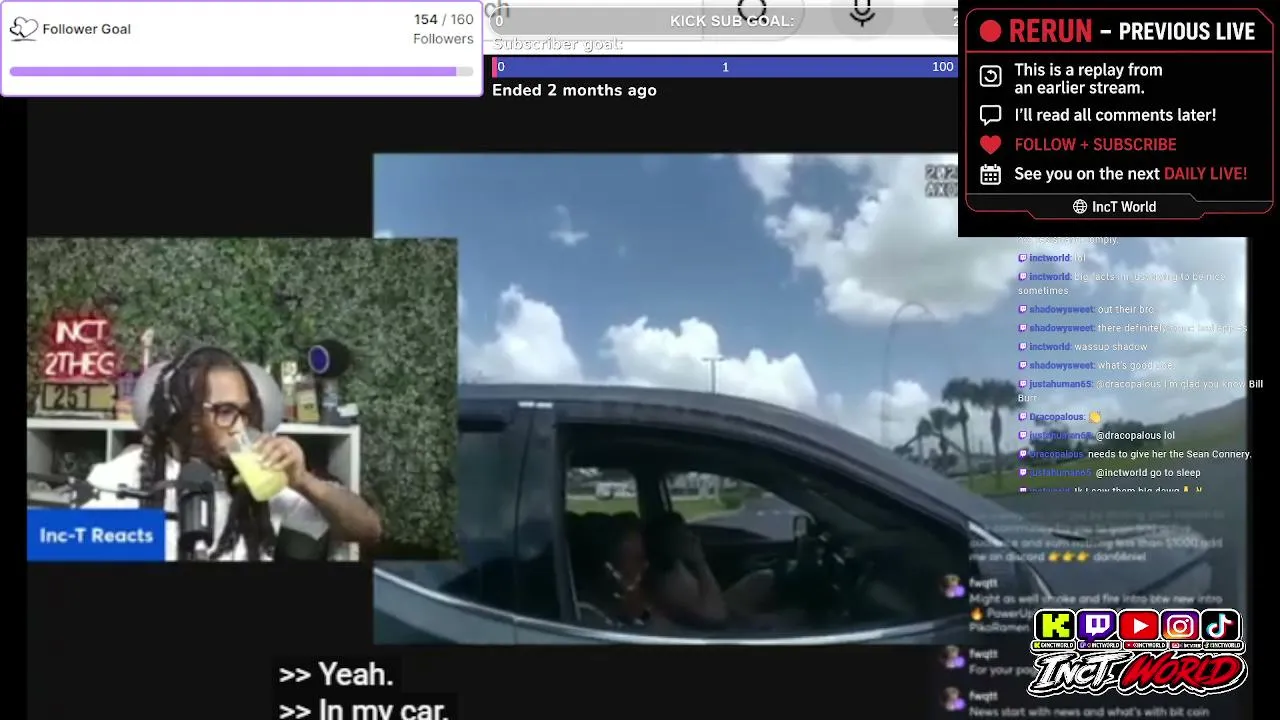This screenshot has height=720, width=1280.
Task: Click the 'KICK SUB GOAL:' label
Action: [732, 21]
